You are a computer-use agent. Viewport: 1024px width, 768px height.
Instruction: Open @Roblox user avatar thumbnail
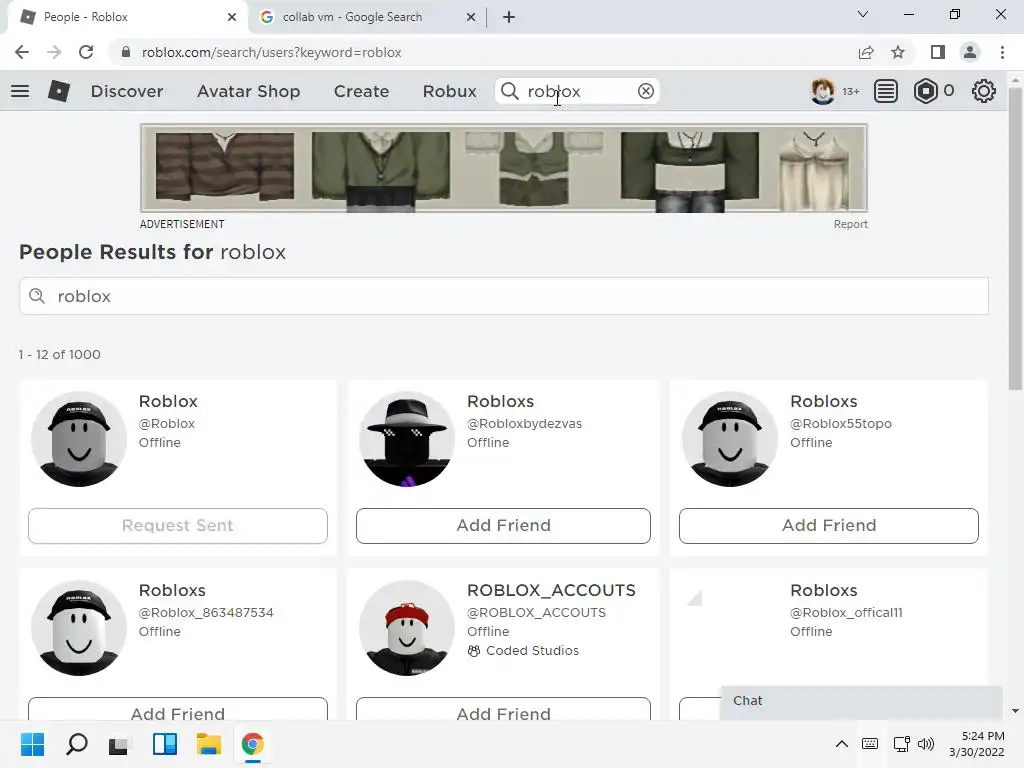click(79, 439)
